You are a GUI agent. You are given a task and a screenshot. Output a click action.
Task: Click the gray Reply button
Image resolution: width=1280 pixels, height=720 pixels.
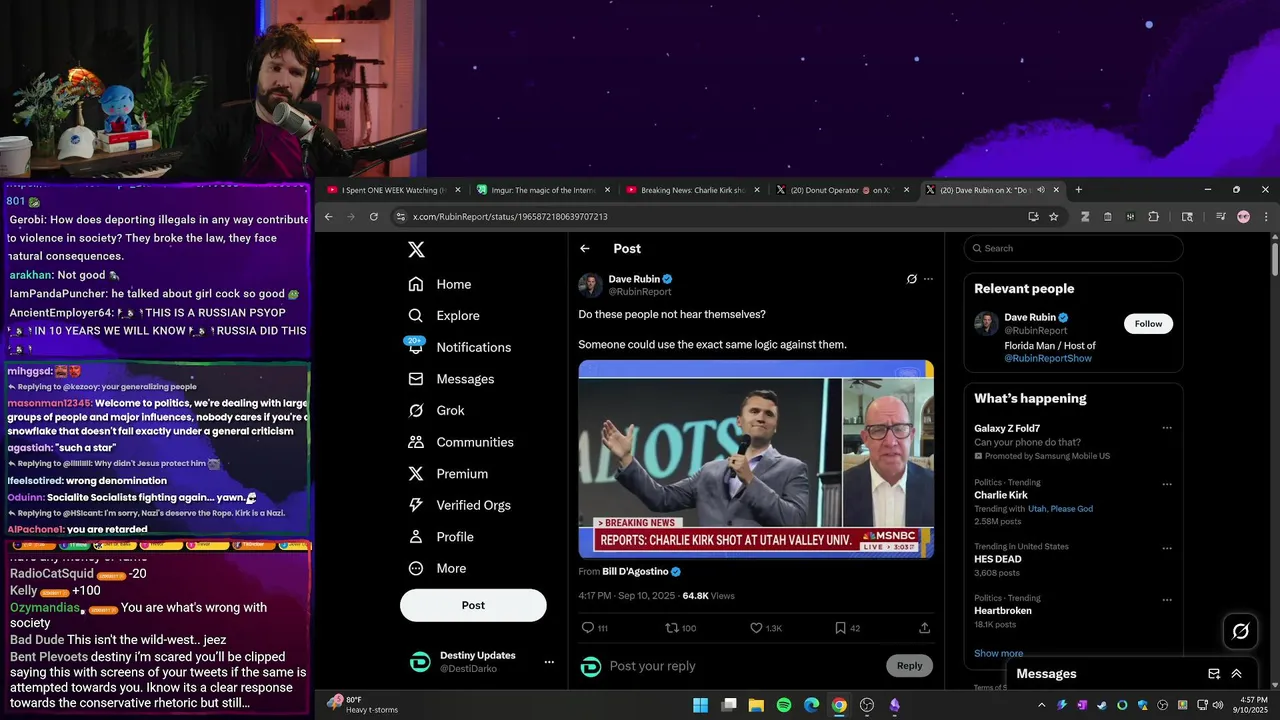[x=909, y=666]
